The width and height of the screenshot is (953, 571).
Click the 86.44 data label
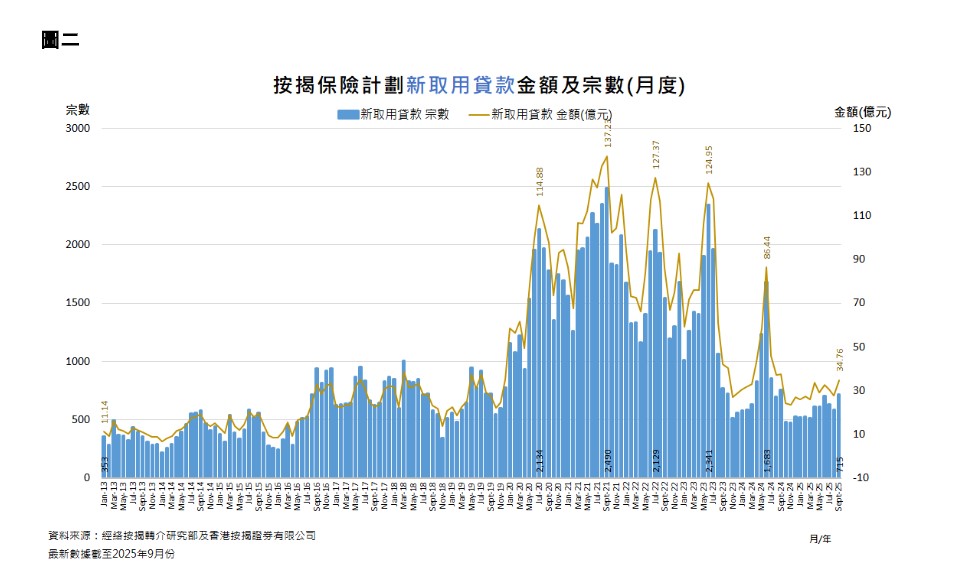click(767, 248)
